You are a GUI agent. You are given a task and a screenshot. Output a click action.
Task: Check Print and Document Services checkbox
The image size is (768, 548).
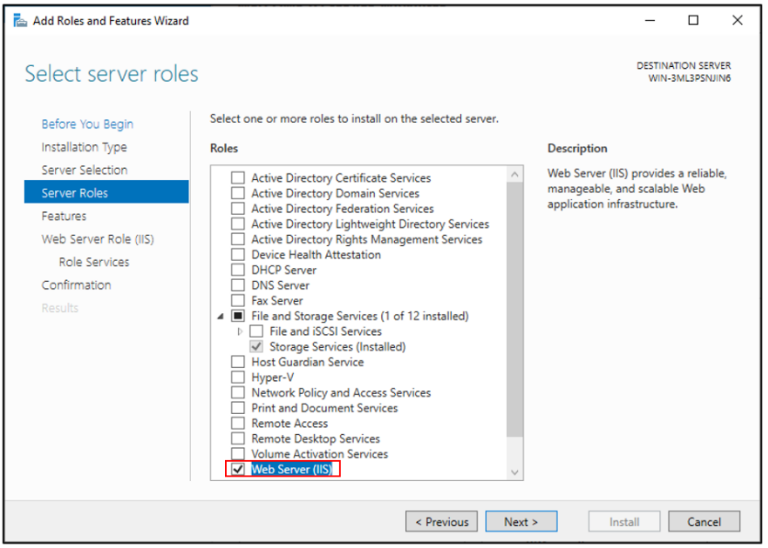pos(238,408)
